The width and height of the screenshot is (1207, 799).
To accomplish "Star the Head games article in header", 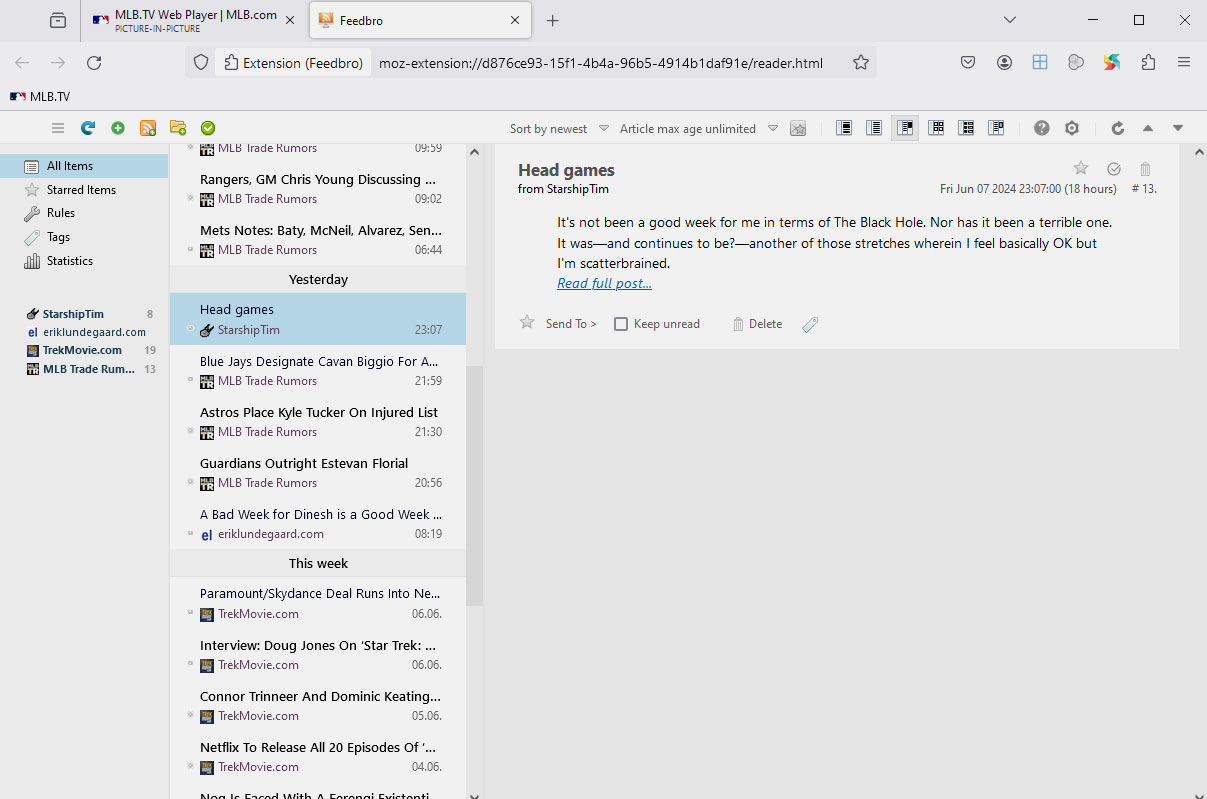I will tap(1080, 169).
